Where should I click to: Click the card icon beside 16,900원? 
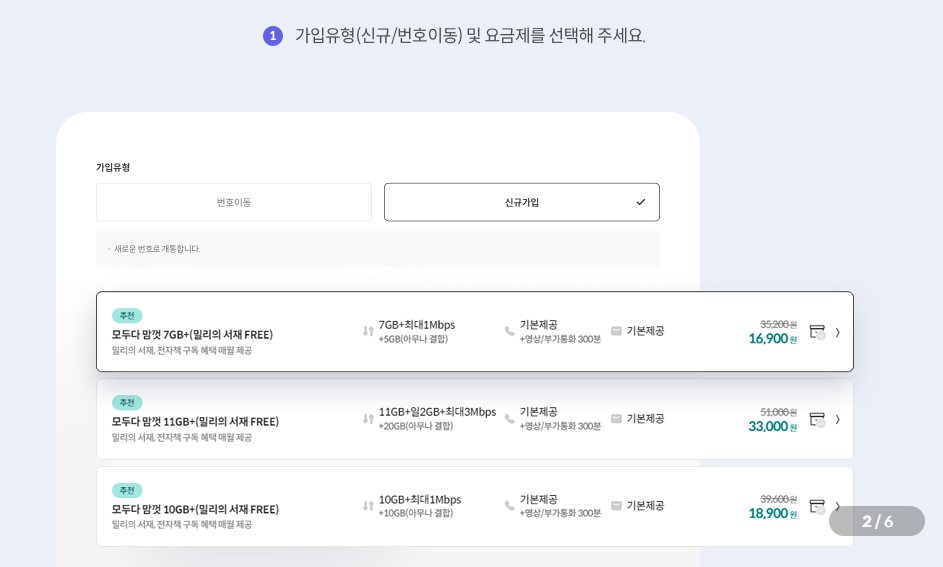point(817,332)
